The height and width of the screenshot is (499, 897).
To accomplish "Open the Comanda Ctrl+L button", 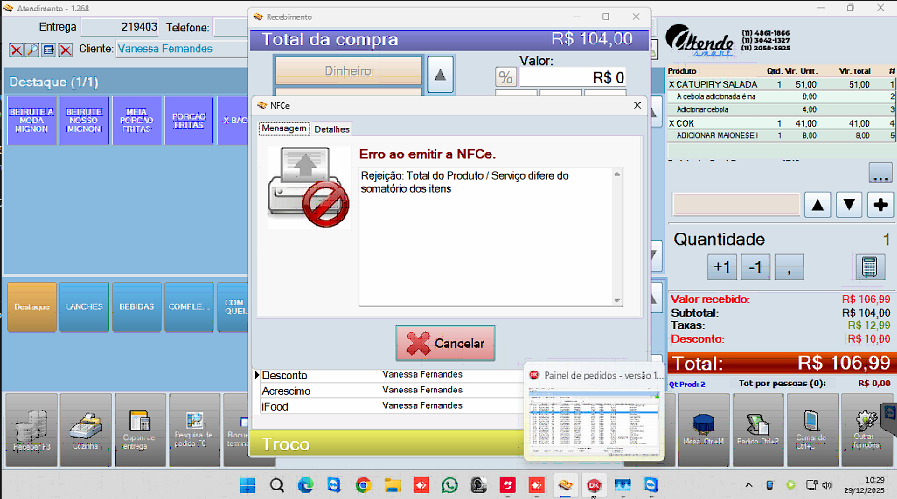I will pos(811,429).
